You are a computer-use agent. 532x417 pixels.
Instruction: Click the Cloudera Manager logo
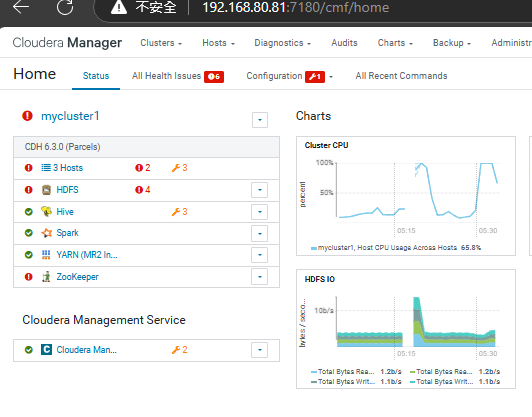click(67, 43)
